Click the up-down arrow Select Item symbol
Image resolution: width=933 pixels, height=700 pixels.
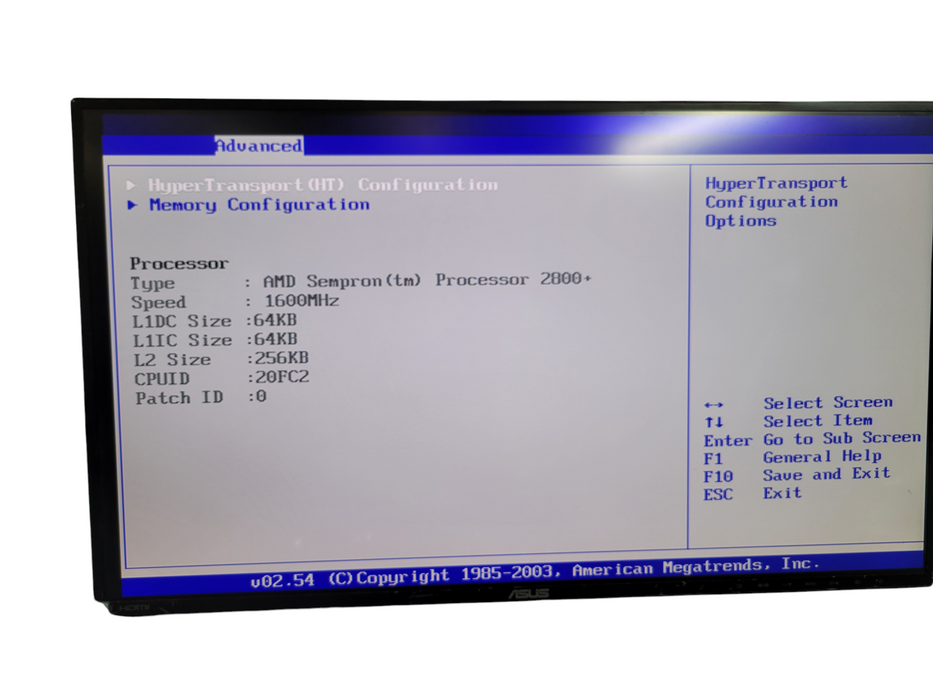coord(715,420)
